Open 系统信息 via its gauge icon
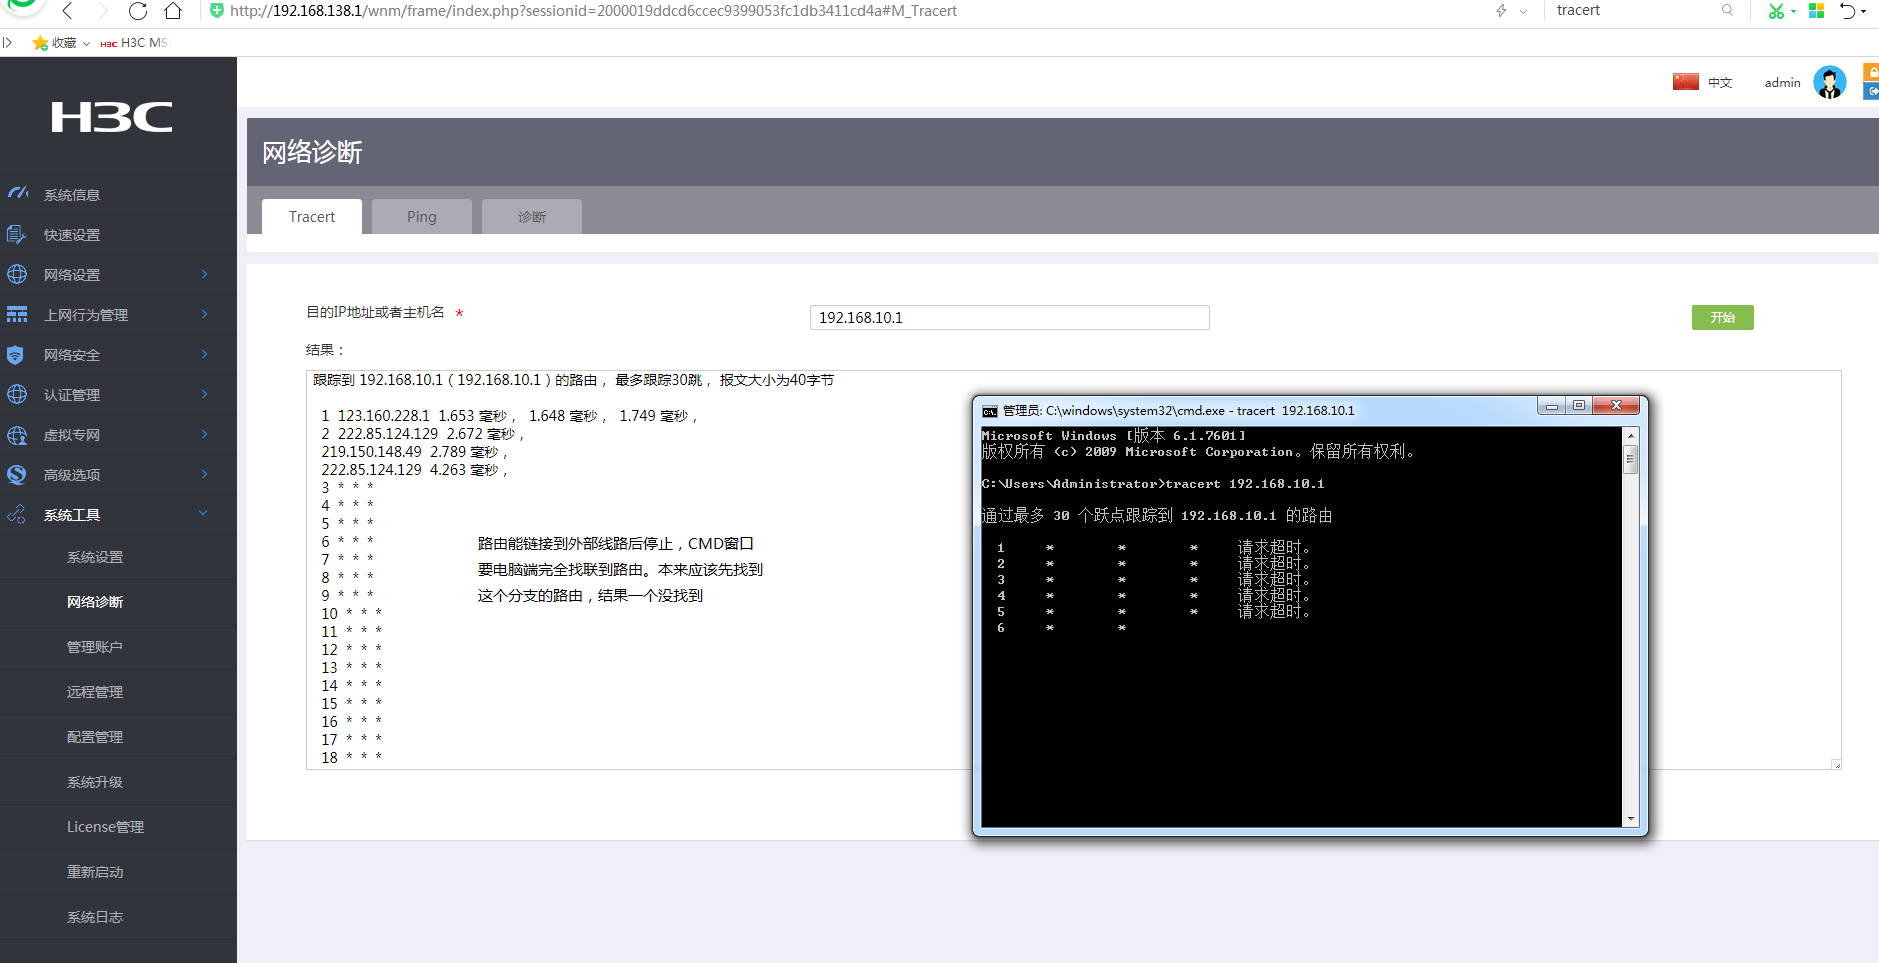 point(17,193)
